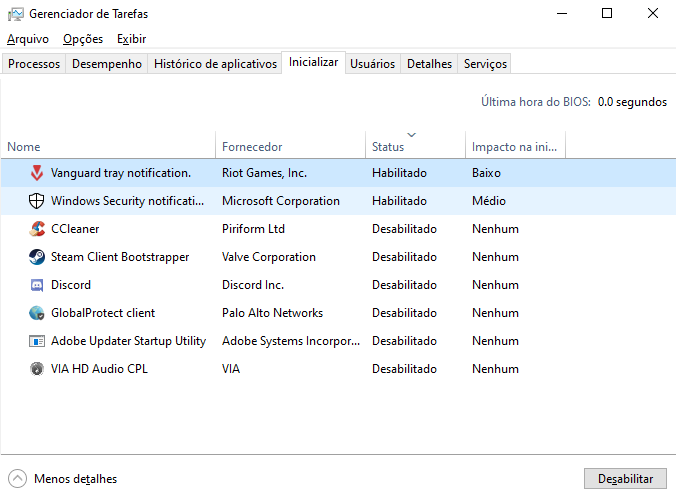Sort list by Fornecedor column
Image resolution: width=676 pixels, height=502 pixels.
[x=252, y=147]
